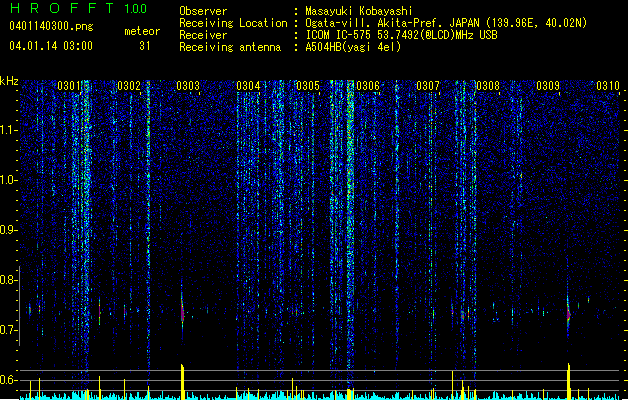Click the Ogata-vill. Akita-Pref. JAPAN location text
Image resolution: width=629 pixels, height=400 pixels.
pos(446,23)
